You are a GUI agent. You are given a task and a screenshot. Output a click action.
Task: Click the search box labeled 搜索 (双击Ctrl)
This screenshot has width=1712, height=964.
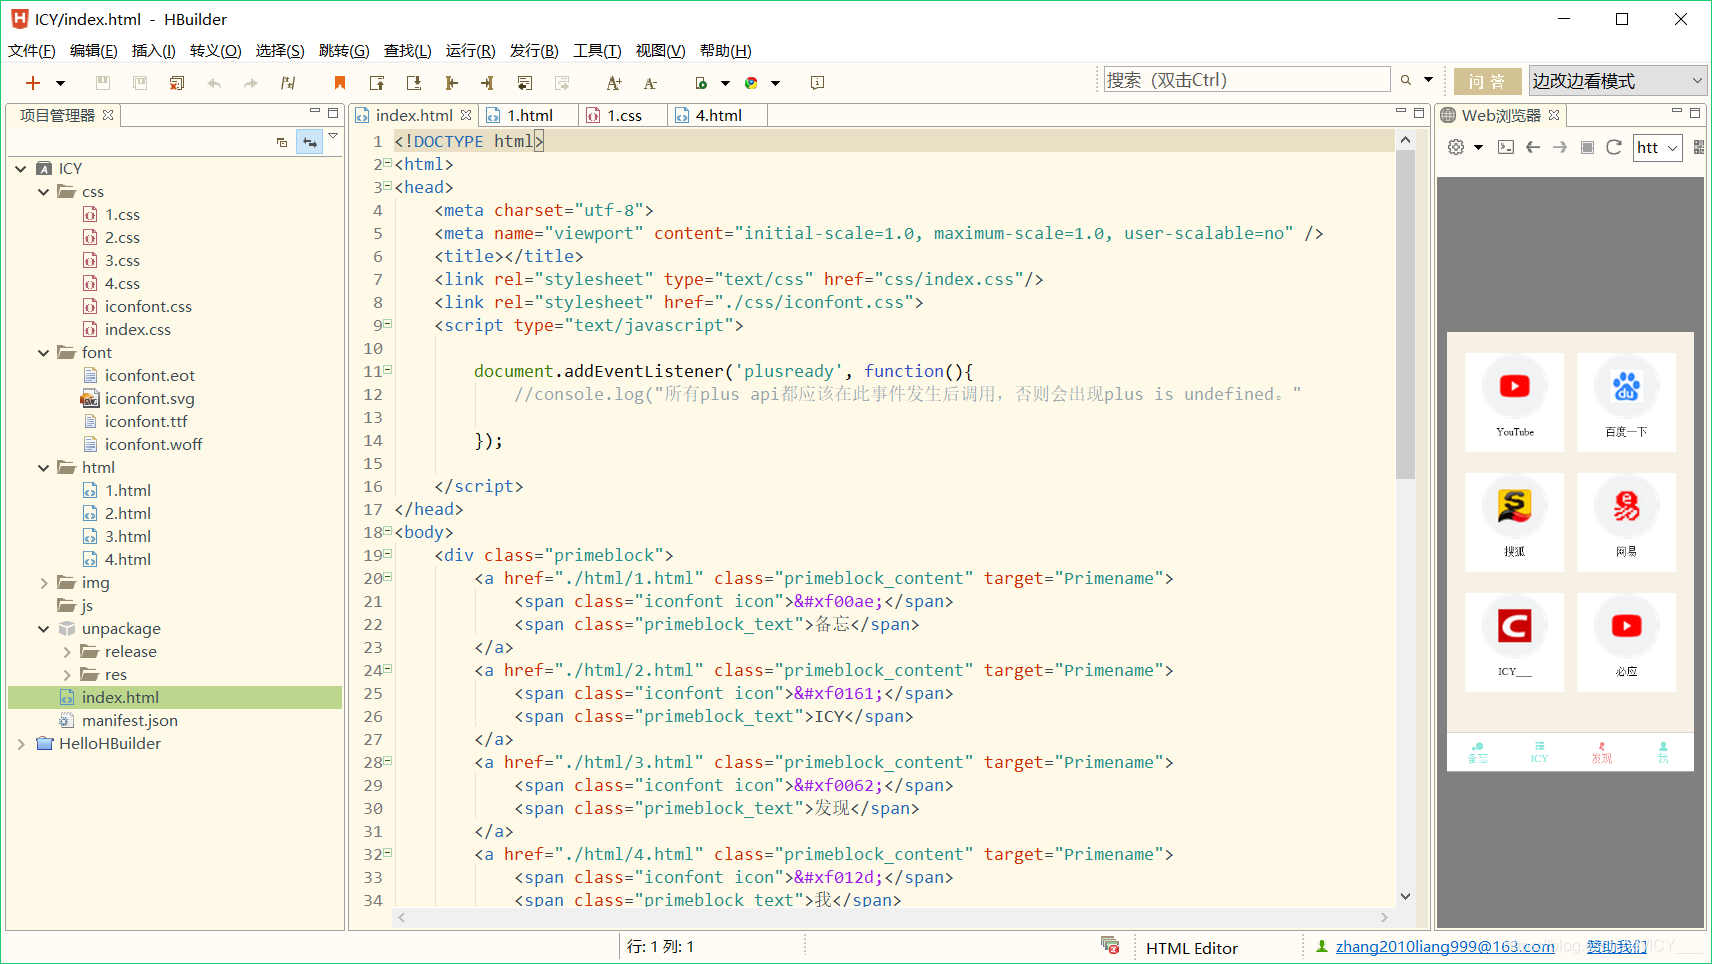point(1247,80)
